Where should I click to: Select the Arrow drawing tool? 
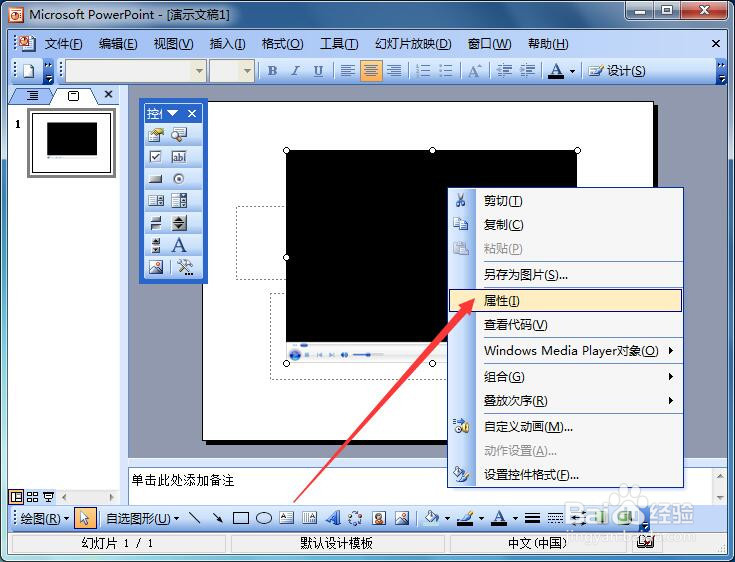point(218,518)
